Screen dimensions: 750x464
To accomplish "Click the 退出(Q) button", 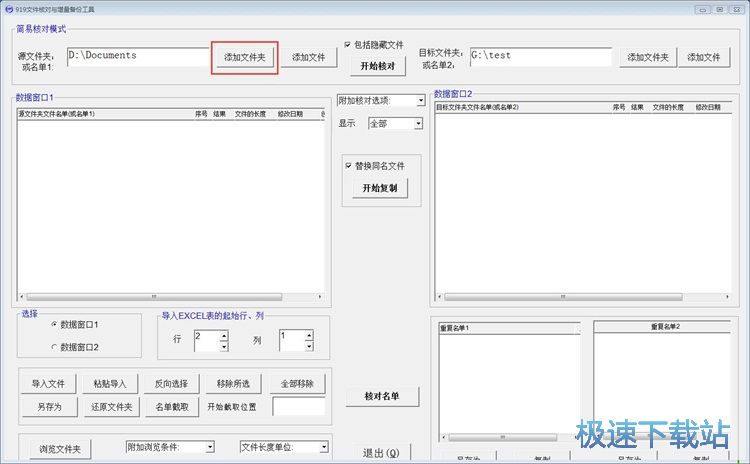I will tap(381, 453).
